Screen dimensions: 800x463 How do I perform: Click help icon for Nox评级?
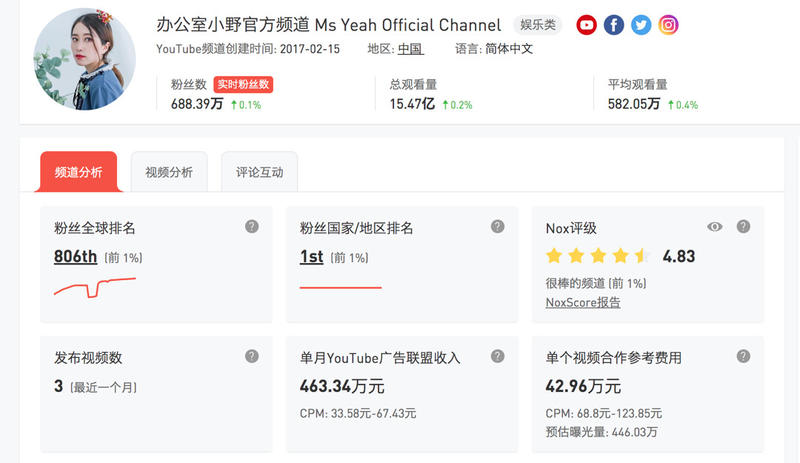coord(743,226)
